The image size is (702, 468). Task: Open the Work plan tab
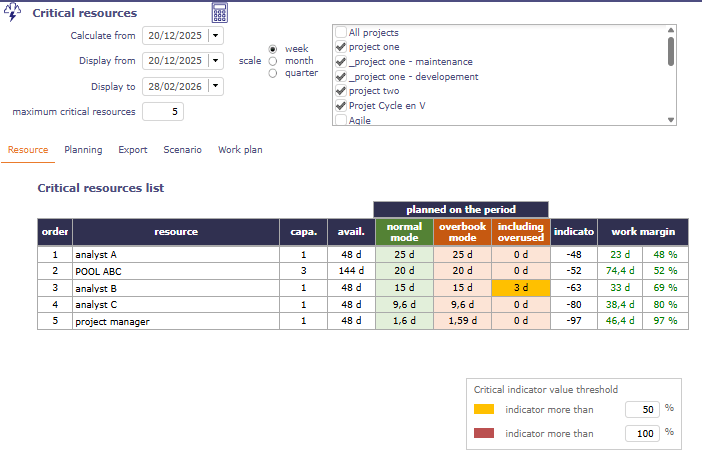tap(240, 150)
